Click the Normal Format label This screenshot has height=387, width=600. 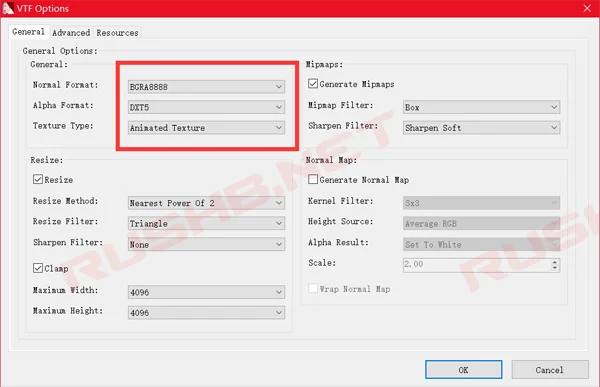65,85
